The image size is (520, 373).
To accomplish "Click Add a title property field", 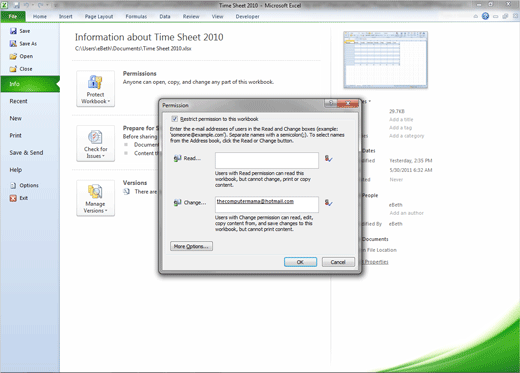I will 401,119.
